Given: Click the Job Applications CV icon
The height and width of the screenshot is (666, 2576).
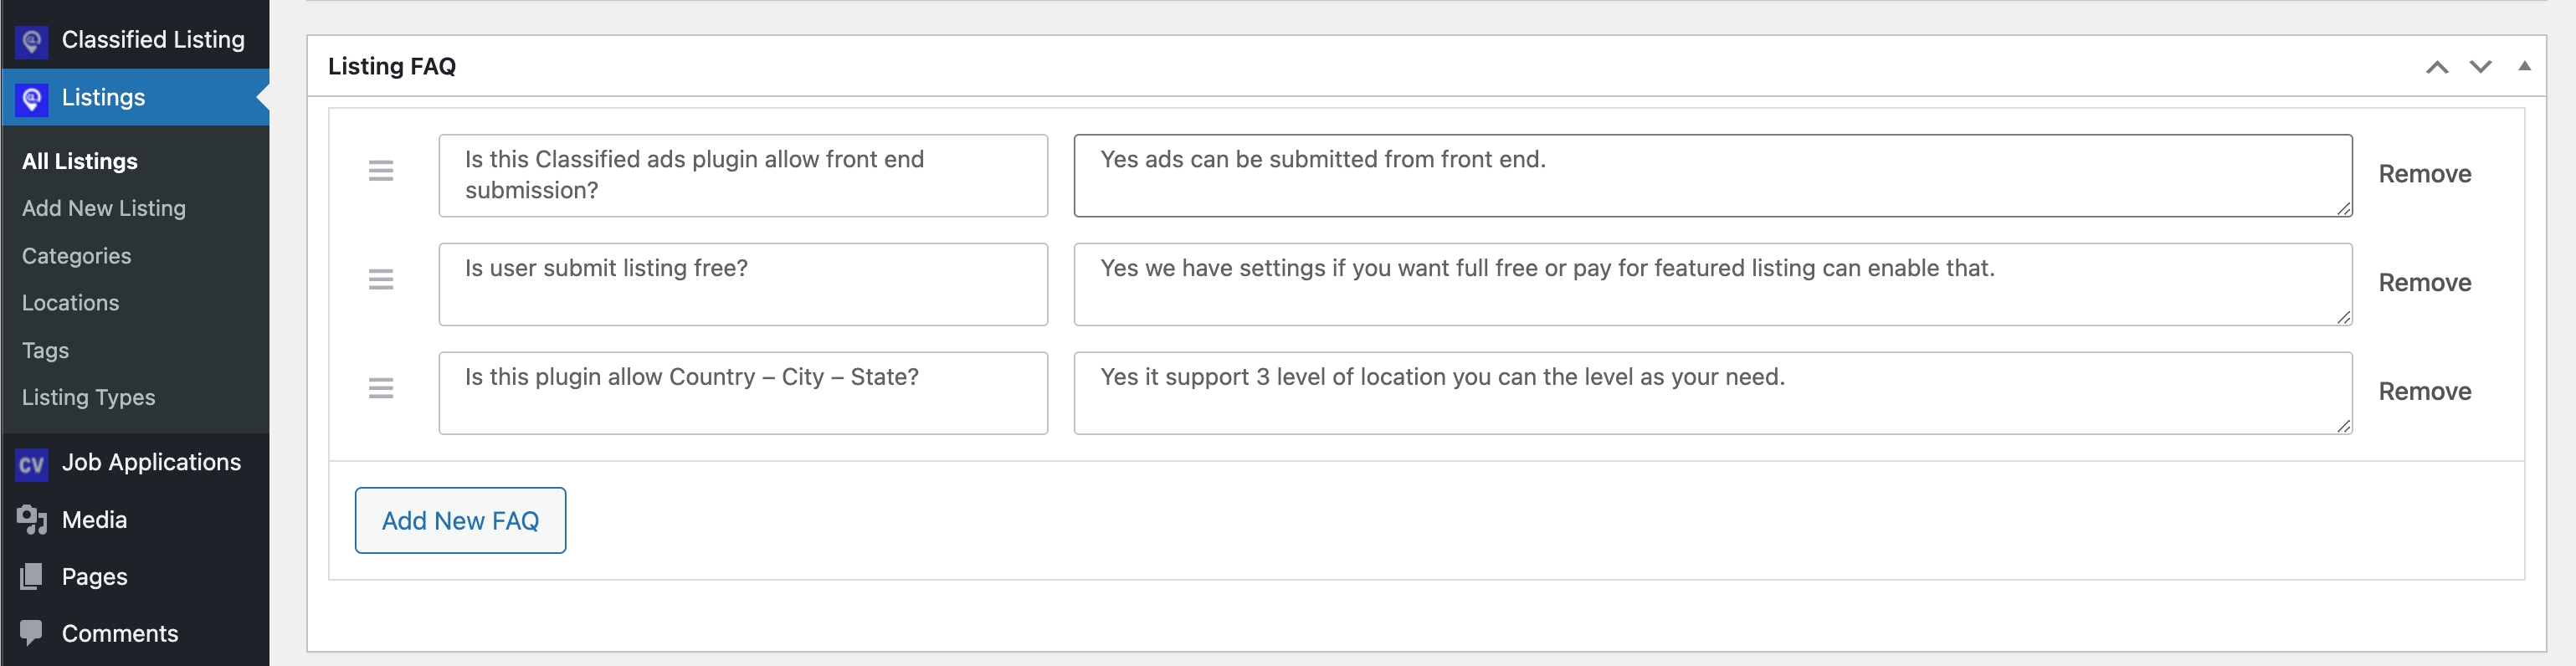Looking at the screenshot, I should (x=32, y=464).
